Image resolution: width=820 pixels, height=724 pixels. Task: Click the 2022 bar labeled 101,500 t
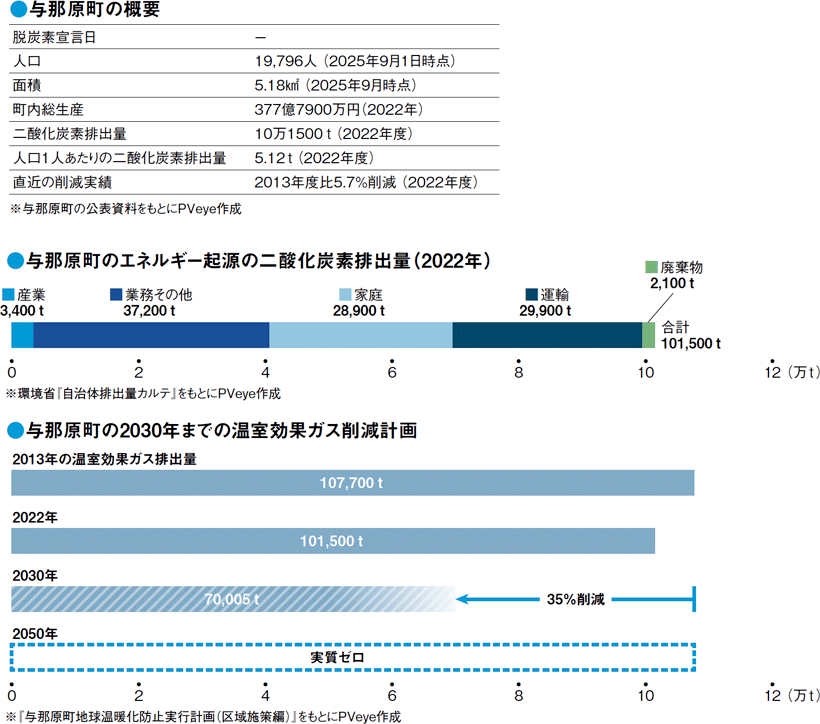[x=332, y=541]
